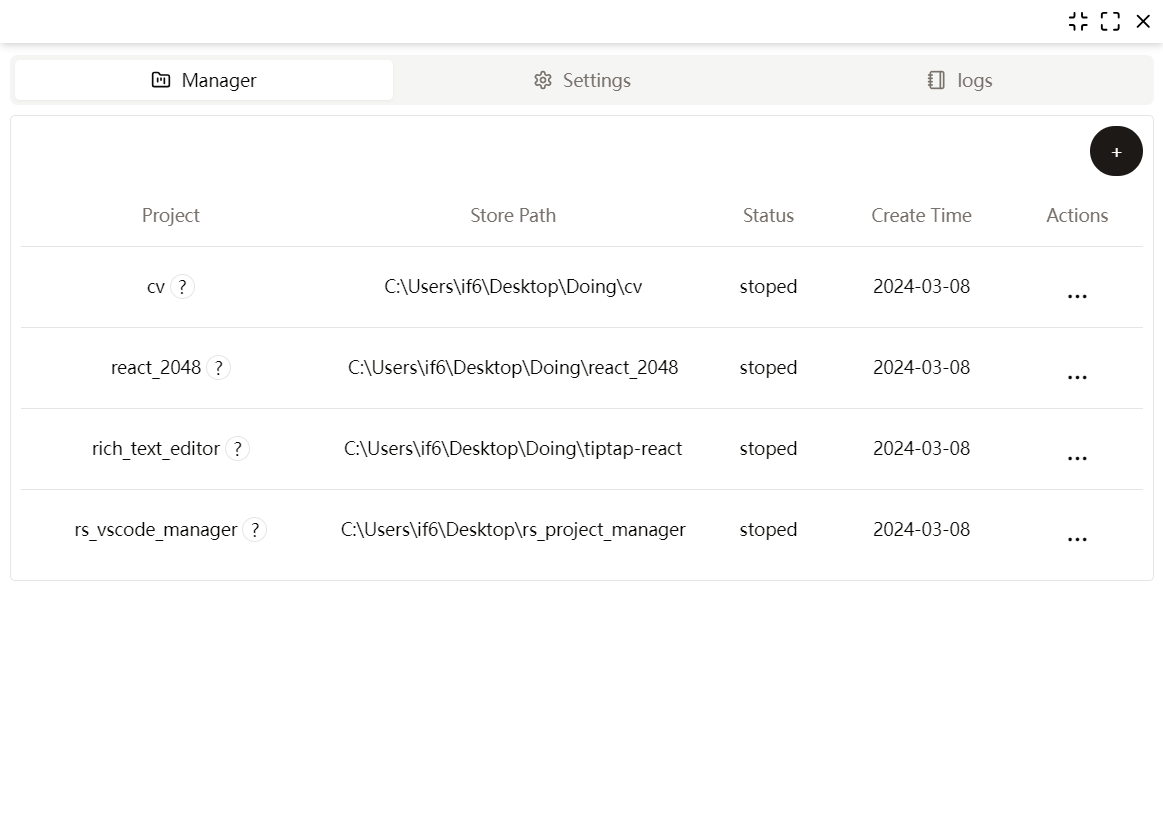Screen dimensions: 1163x836
Task: Switch to the Settings tab
Action: (582, 80)
